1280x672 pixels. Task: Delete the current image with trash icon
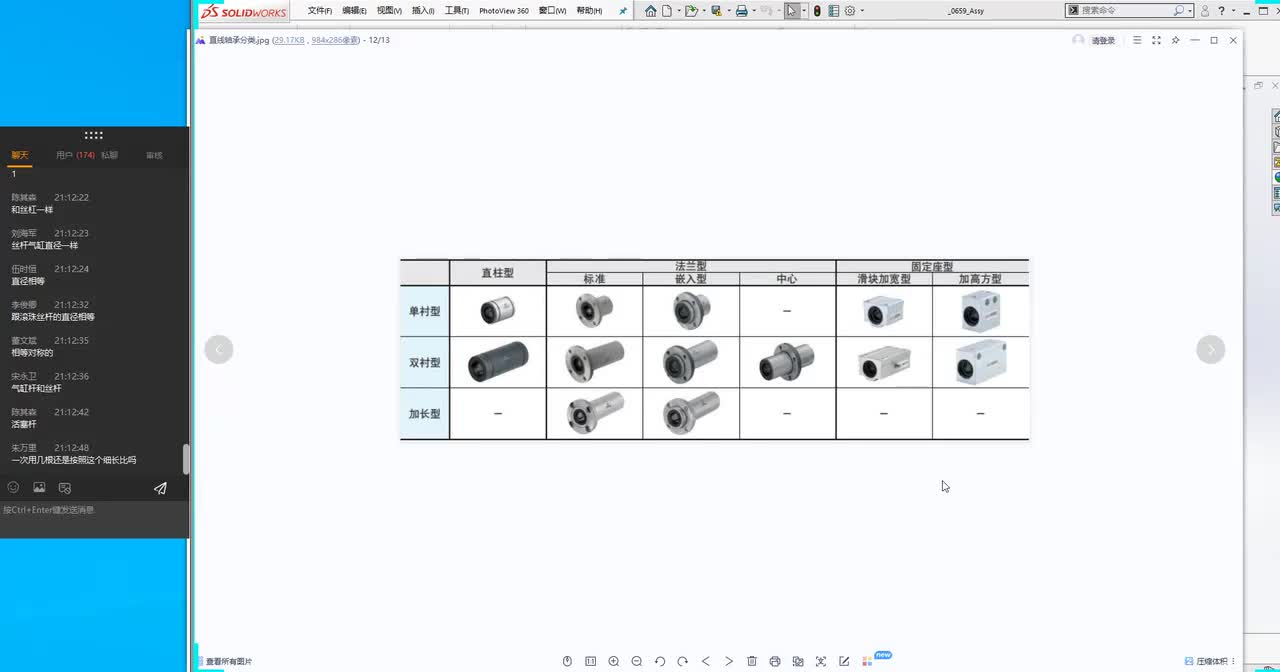(752, 661)
